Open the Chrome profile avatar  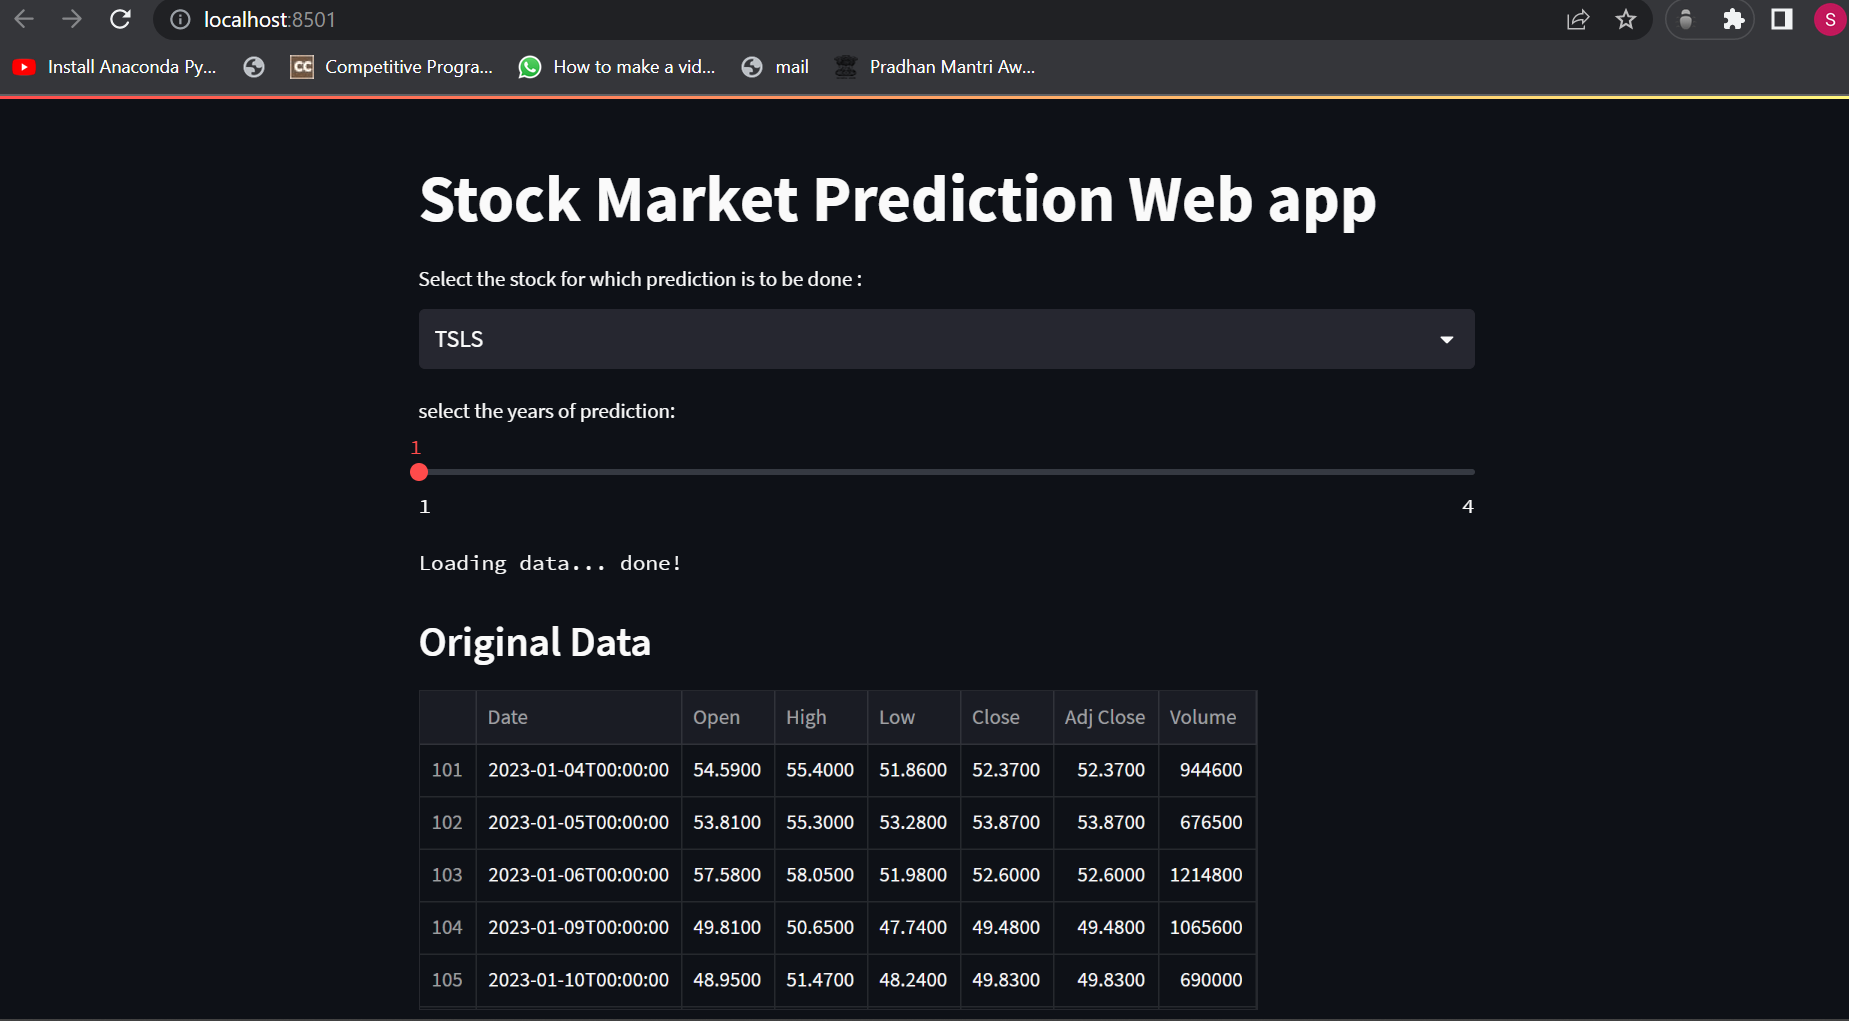[x=1830, y=19]
